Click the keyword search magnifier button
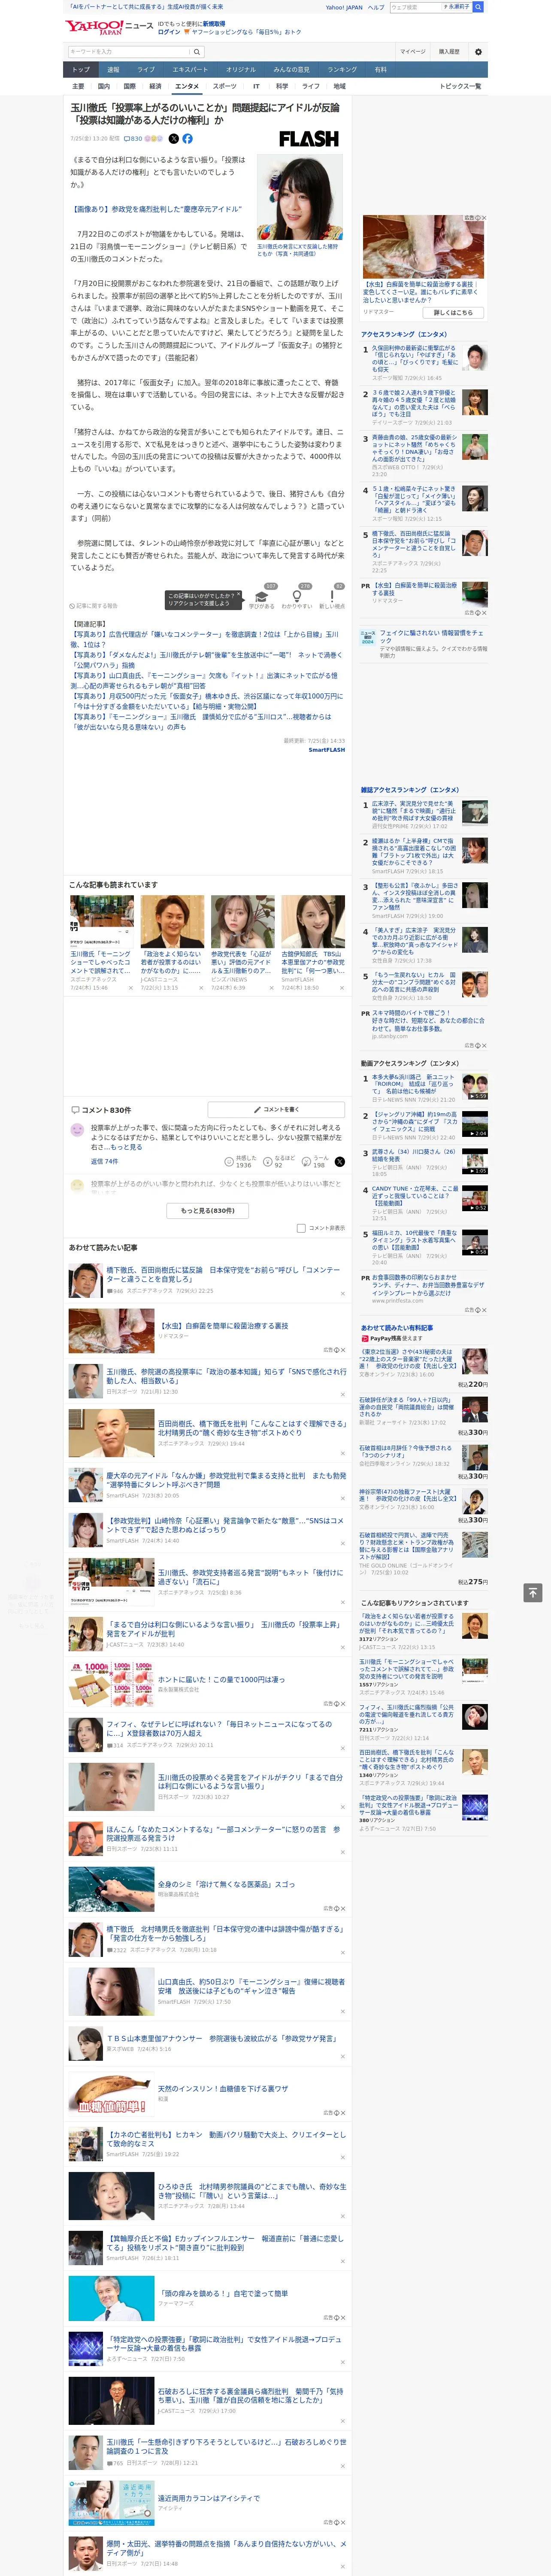This screenshot has width=551, height=2576. click(197, 51)
